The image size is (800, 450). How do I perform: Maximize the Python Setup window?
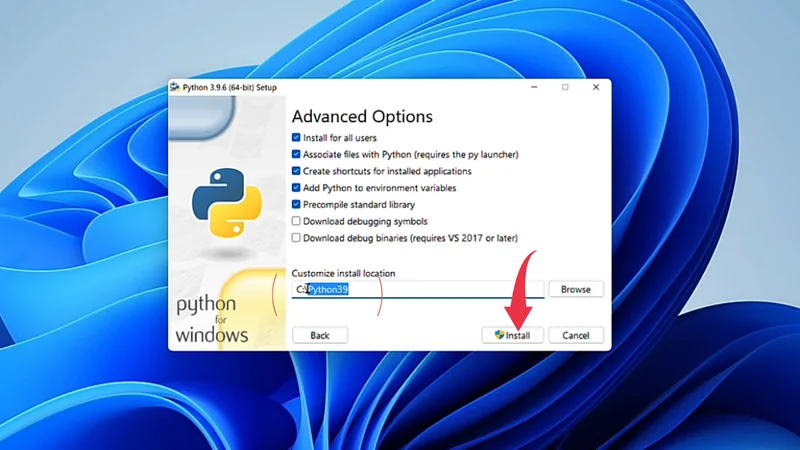point(565,87)
